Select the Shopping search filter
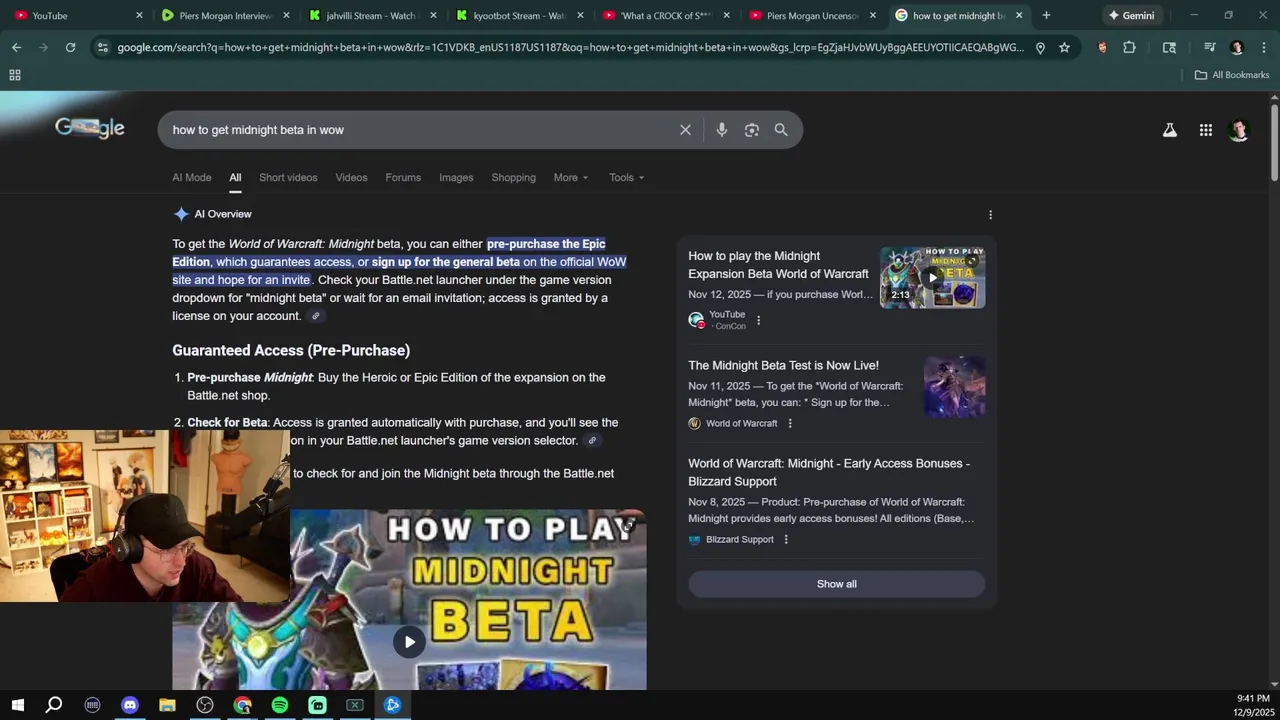The width and height of the screenshot is (1280, 720). tap(514, 178)
